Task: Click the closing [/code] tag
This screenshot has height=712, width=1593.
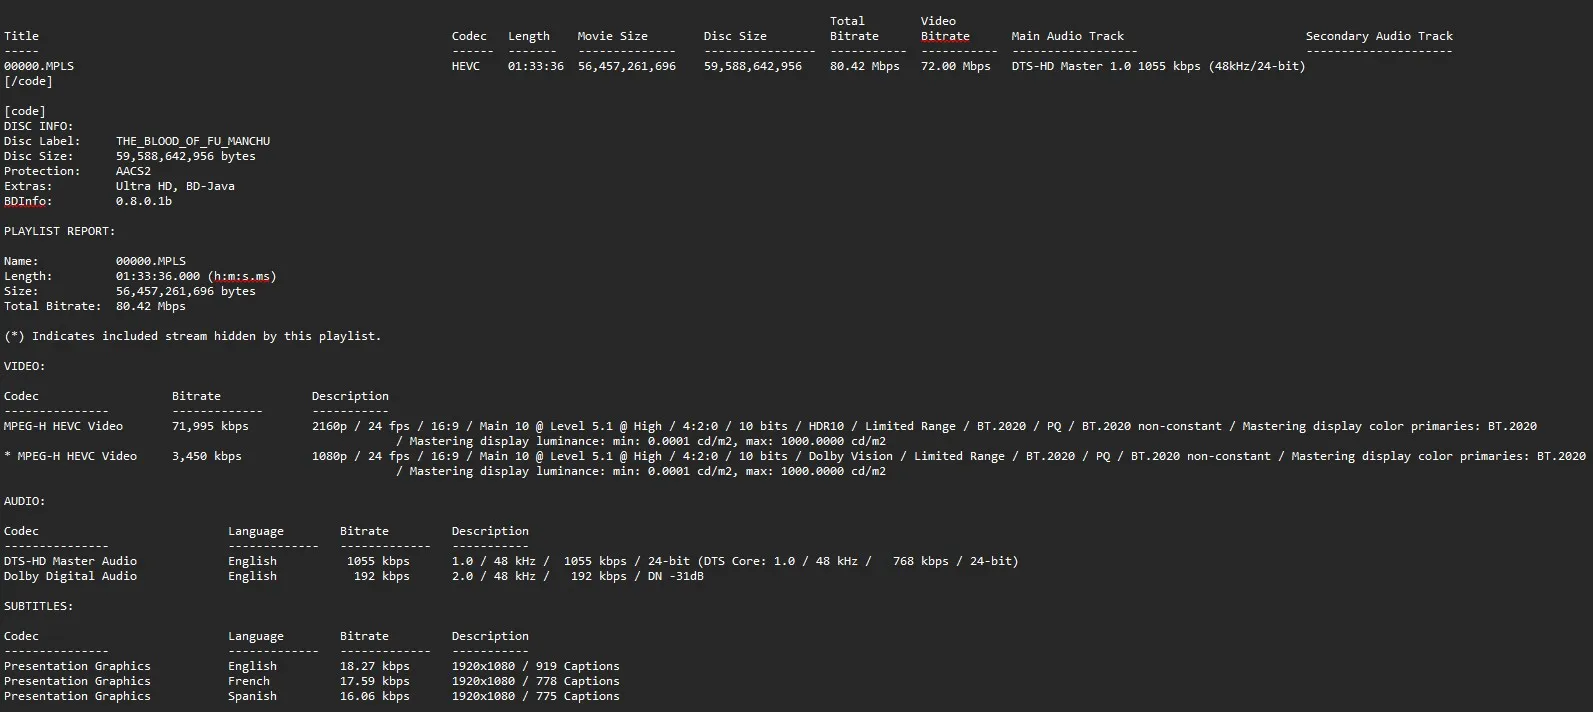Action: [x=28, y=81]
